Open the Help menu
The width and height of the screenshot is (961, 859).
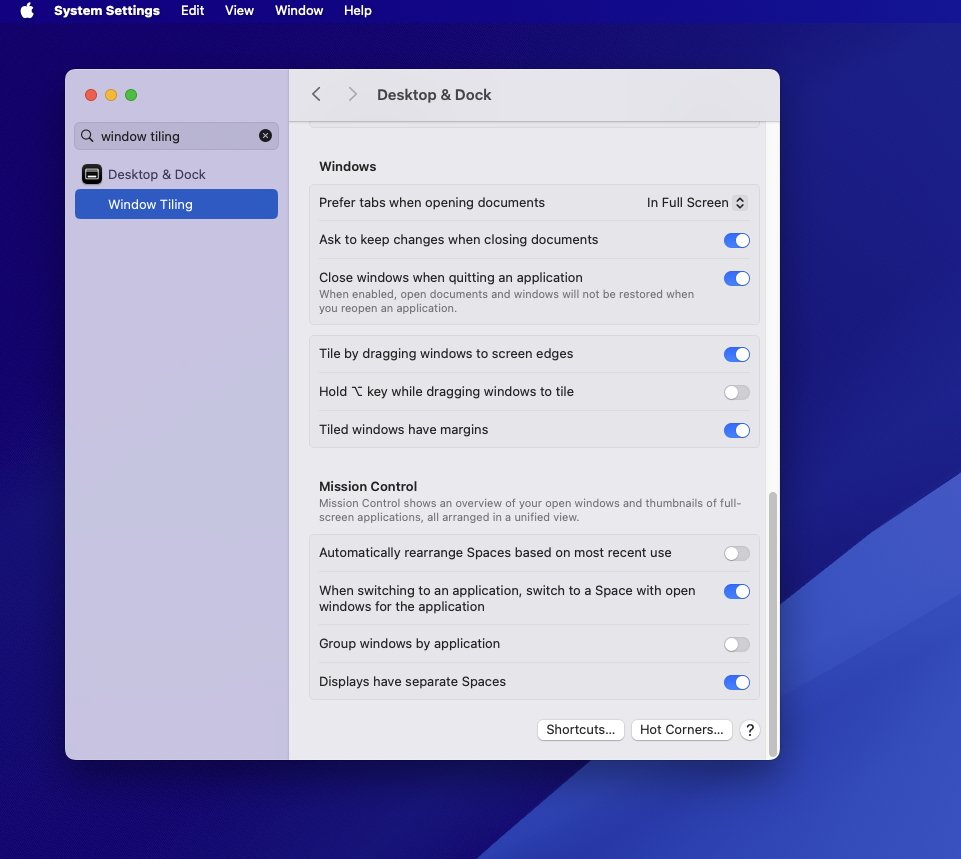(357, 10)
